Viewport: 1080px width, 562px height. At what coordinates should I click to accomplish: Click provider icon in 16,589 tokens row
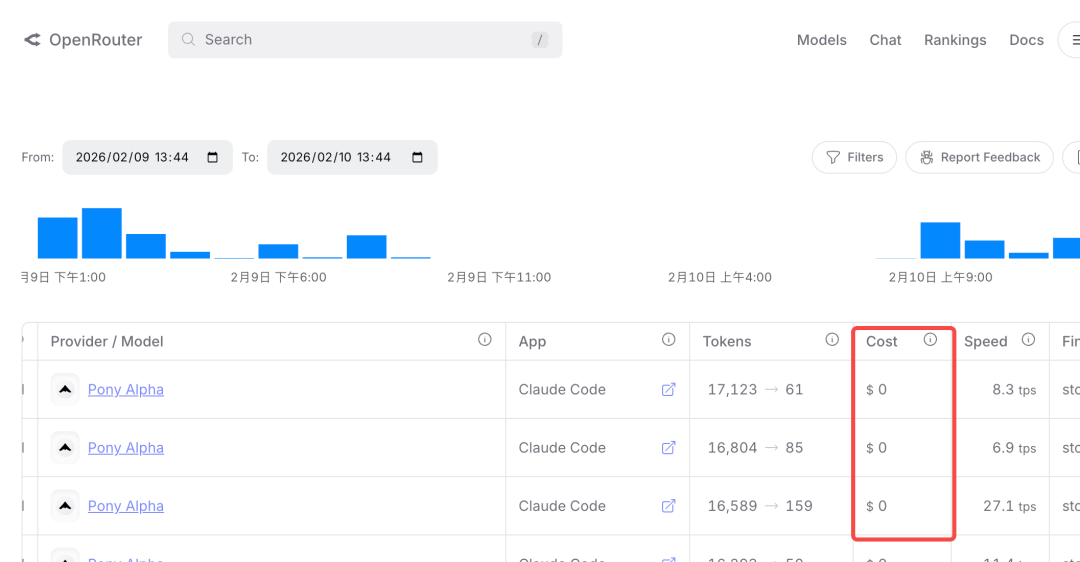coord(65,506)
